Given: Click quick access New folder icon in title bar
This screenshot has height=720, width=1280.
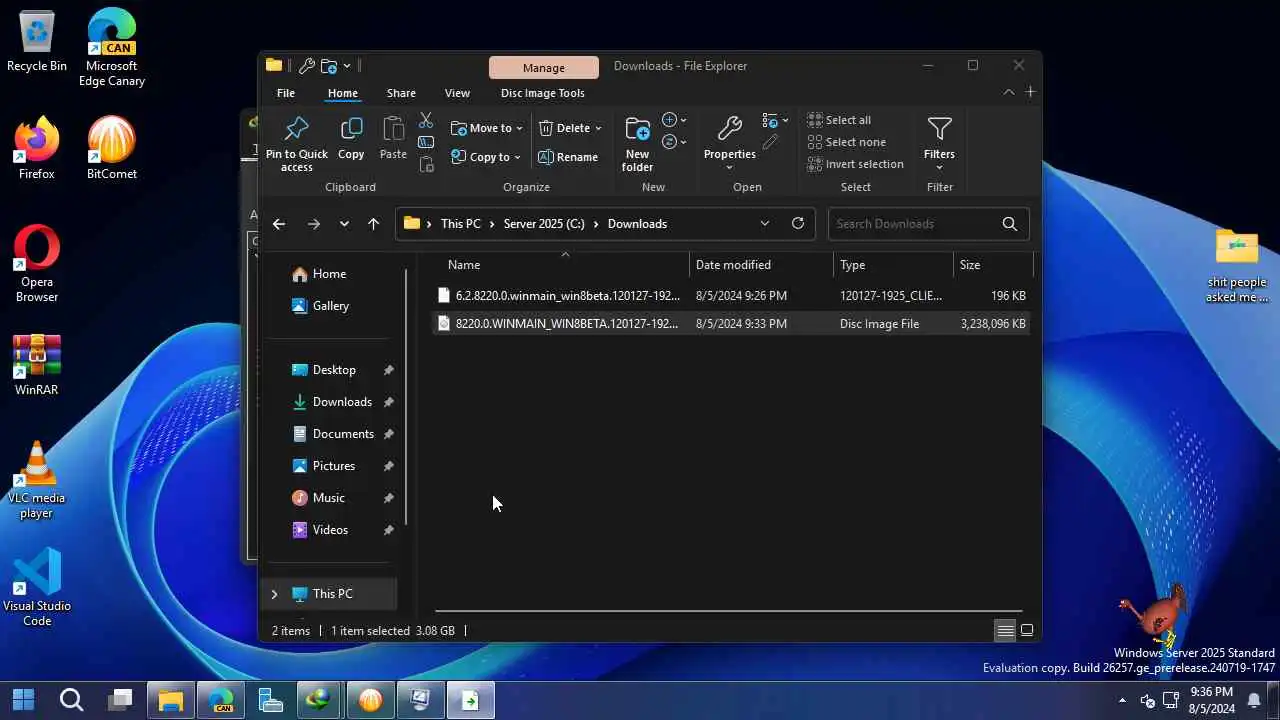Looking at the screenshot, I should [x=329, y=66].
